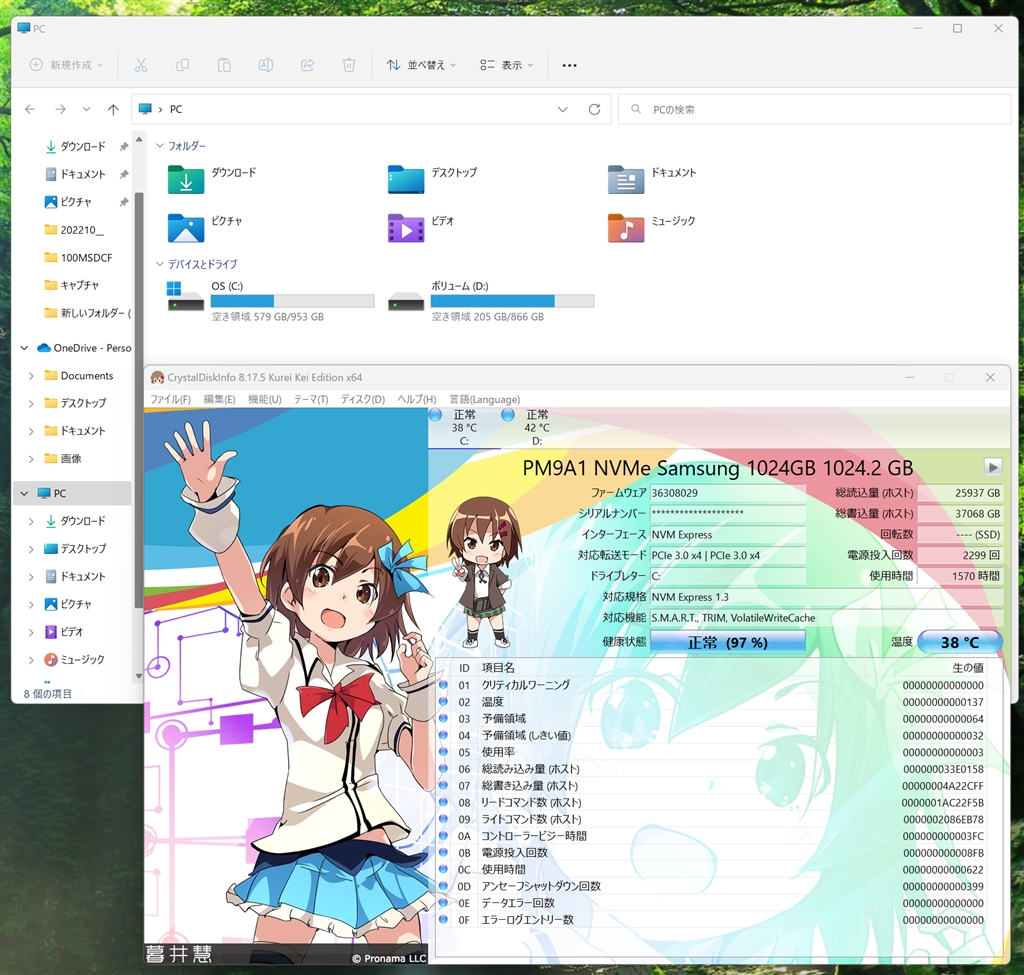Select the 02 温度 SMART attribute row
Viewport: 1024px width, 975px height.
712,702
